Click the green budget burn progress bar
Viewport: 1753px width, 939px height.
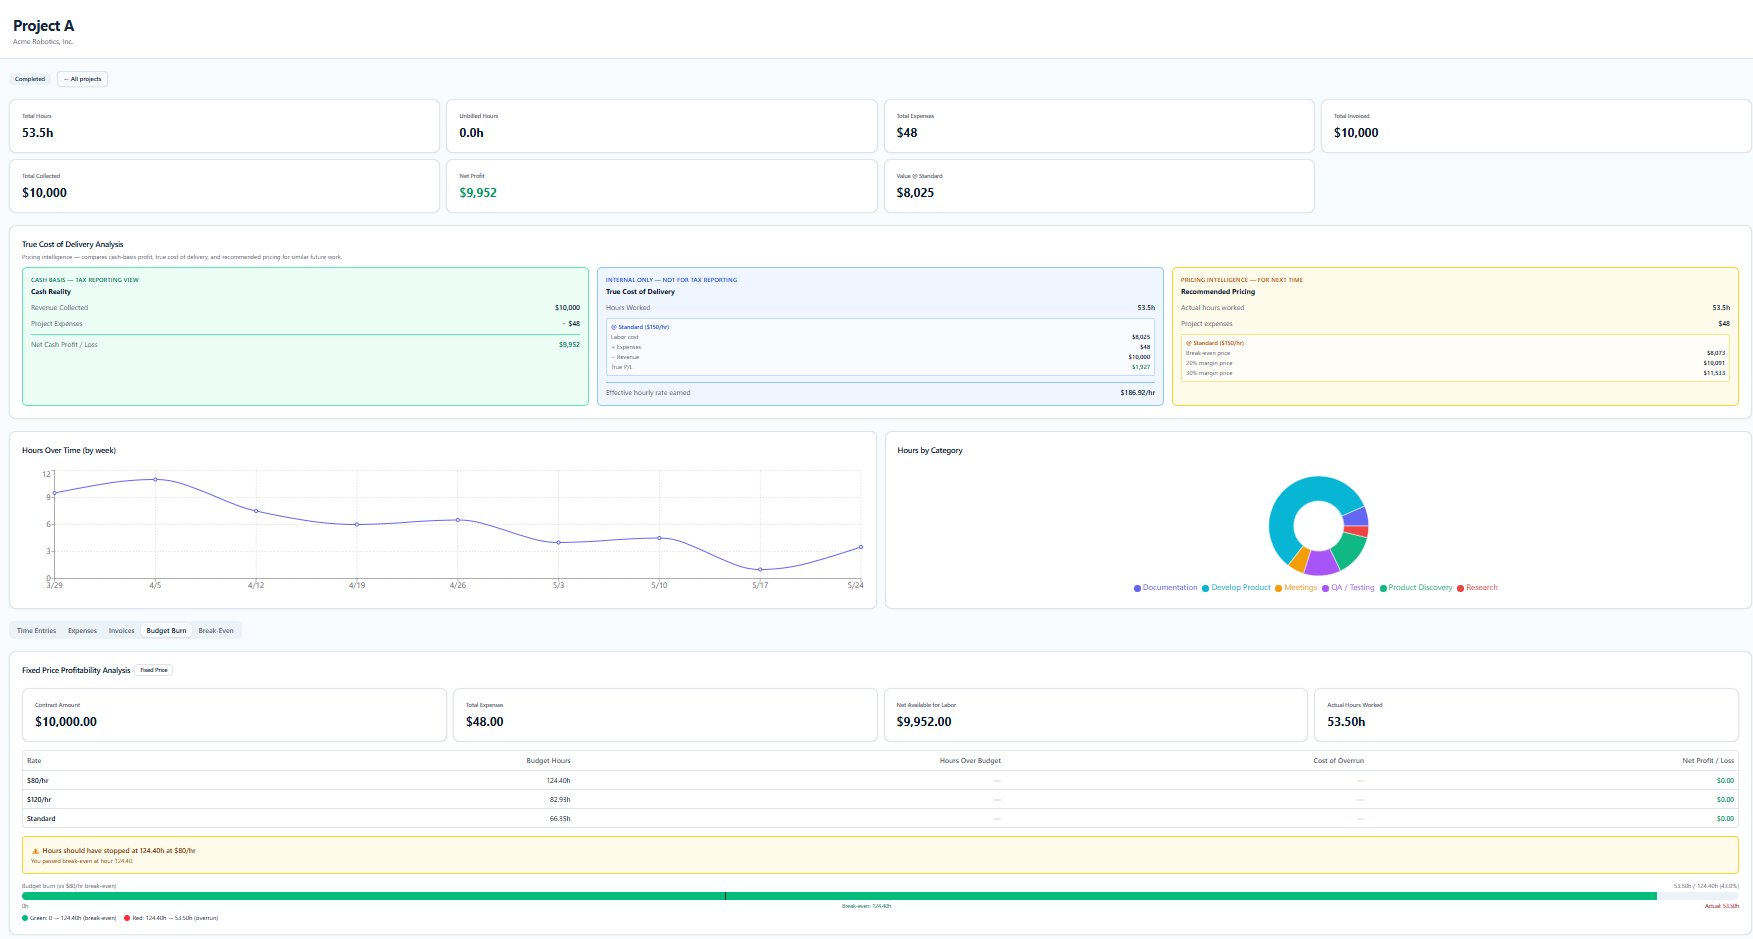click(x=839, y=896)
